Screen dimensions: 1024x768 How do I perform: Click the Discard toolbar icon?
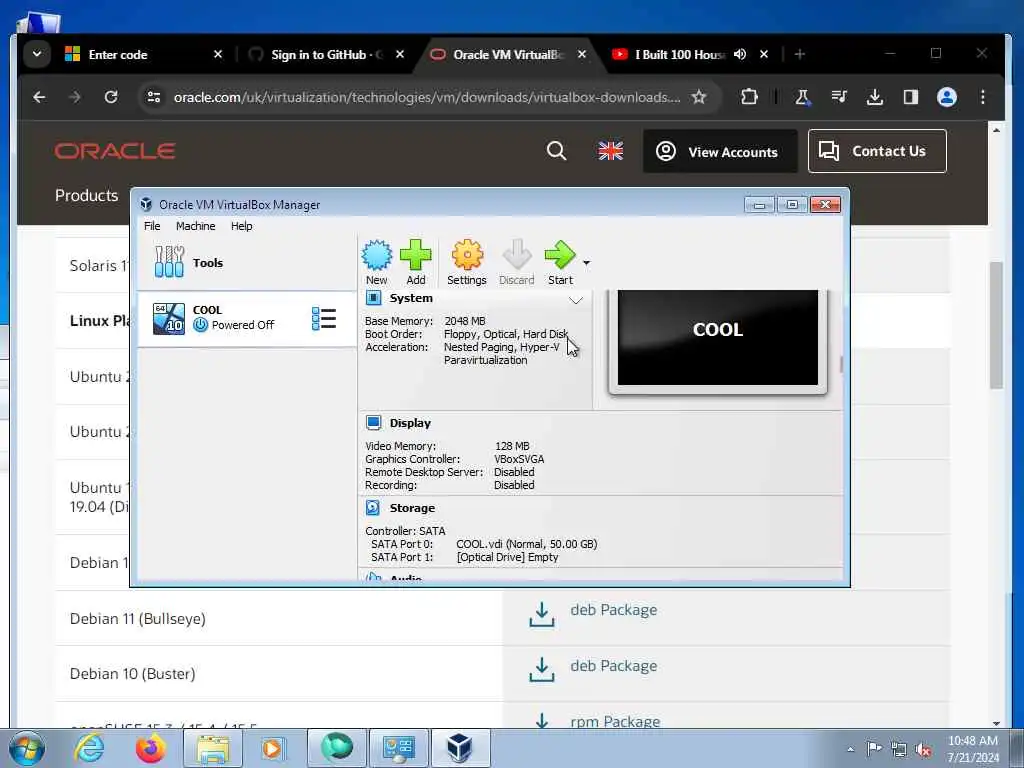[517, 262]
